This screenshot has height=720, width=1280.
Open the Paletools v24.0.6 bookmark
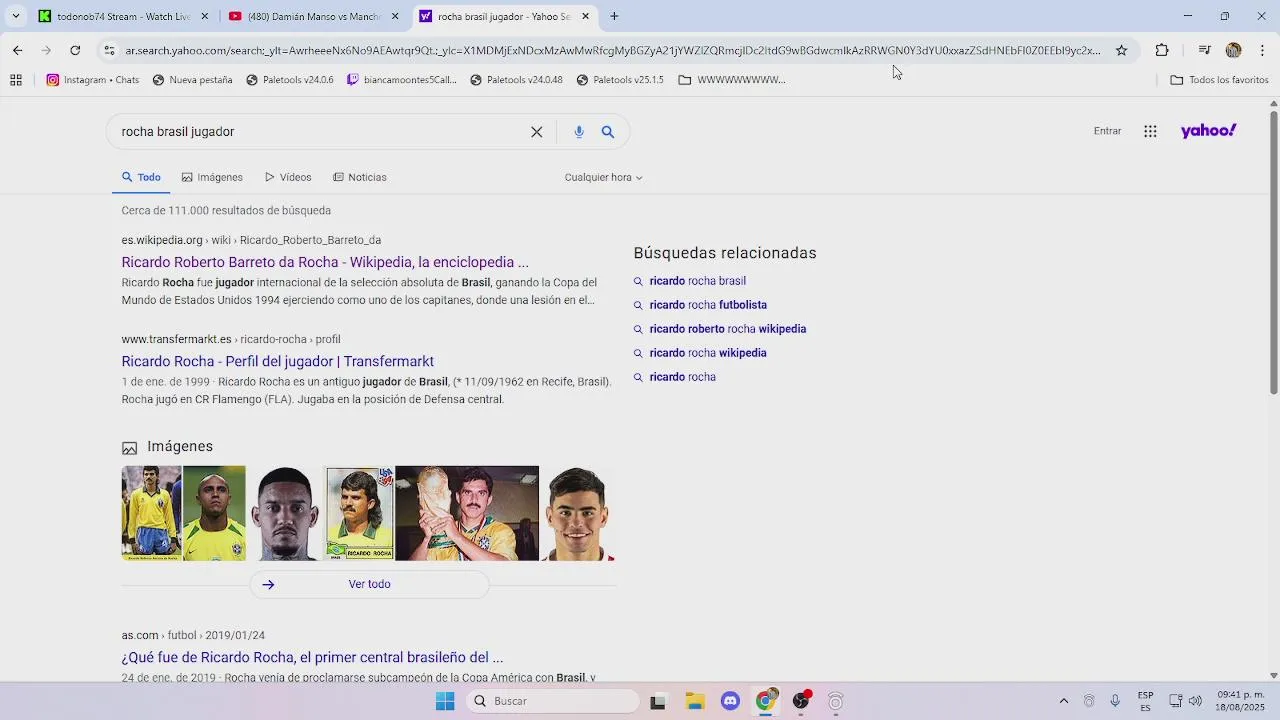[289, 80]
